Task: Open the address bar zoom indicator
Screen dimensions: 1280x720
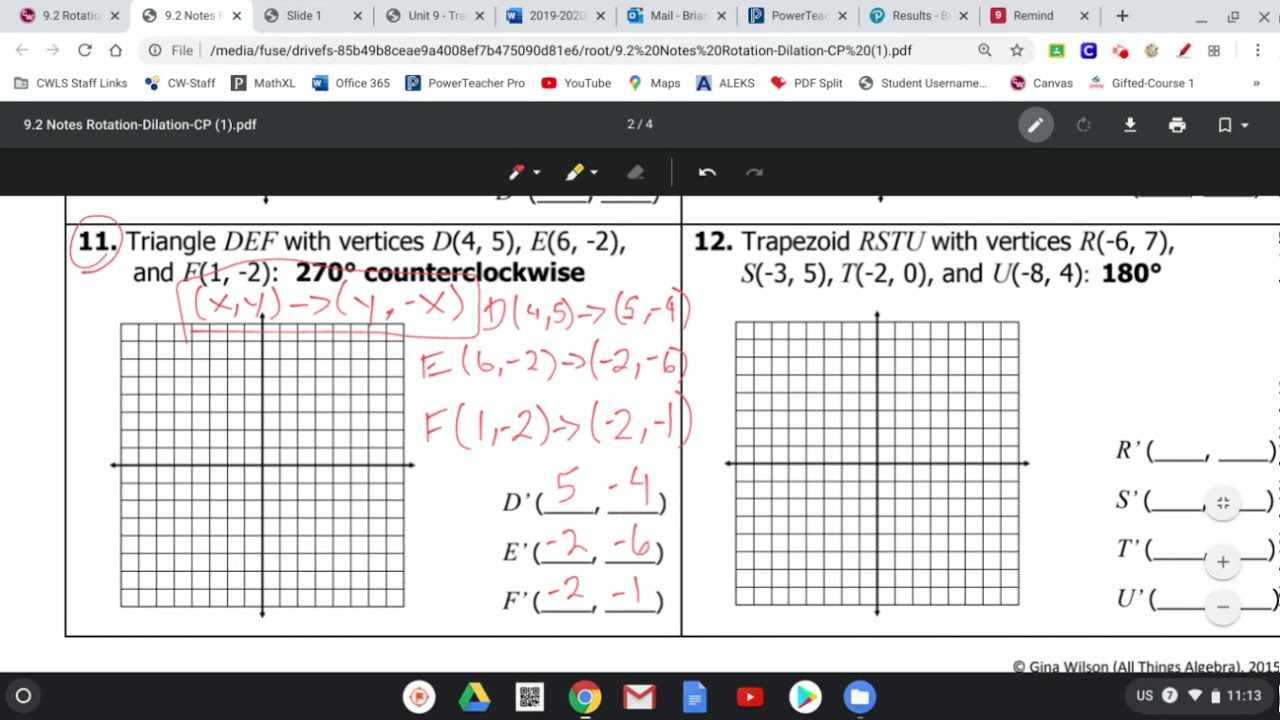Action: click(985, 50)
